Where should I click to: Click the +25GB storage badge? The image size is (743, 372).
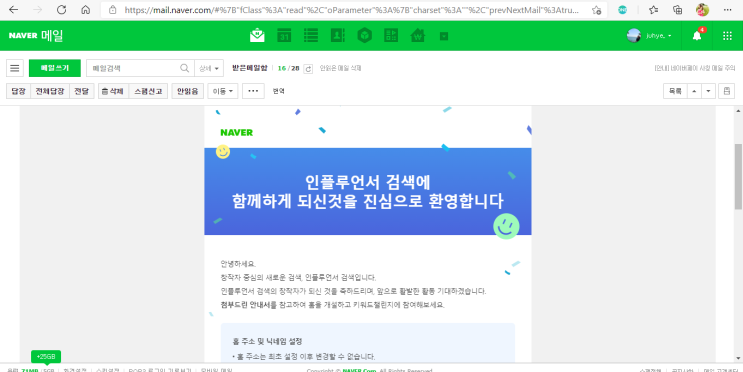[46, 356]
